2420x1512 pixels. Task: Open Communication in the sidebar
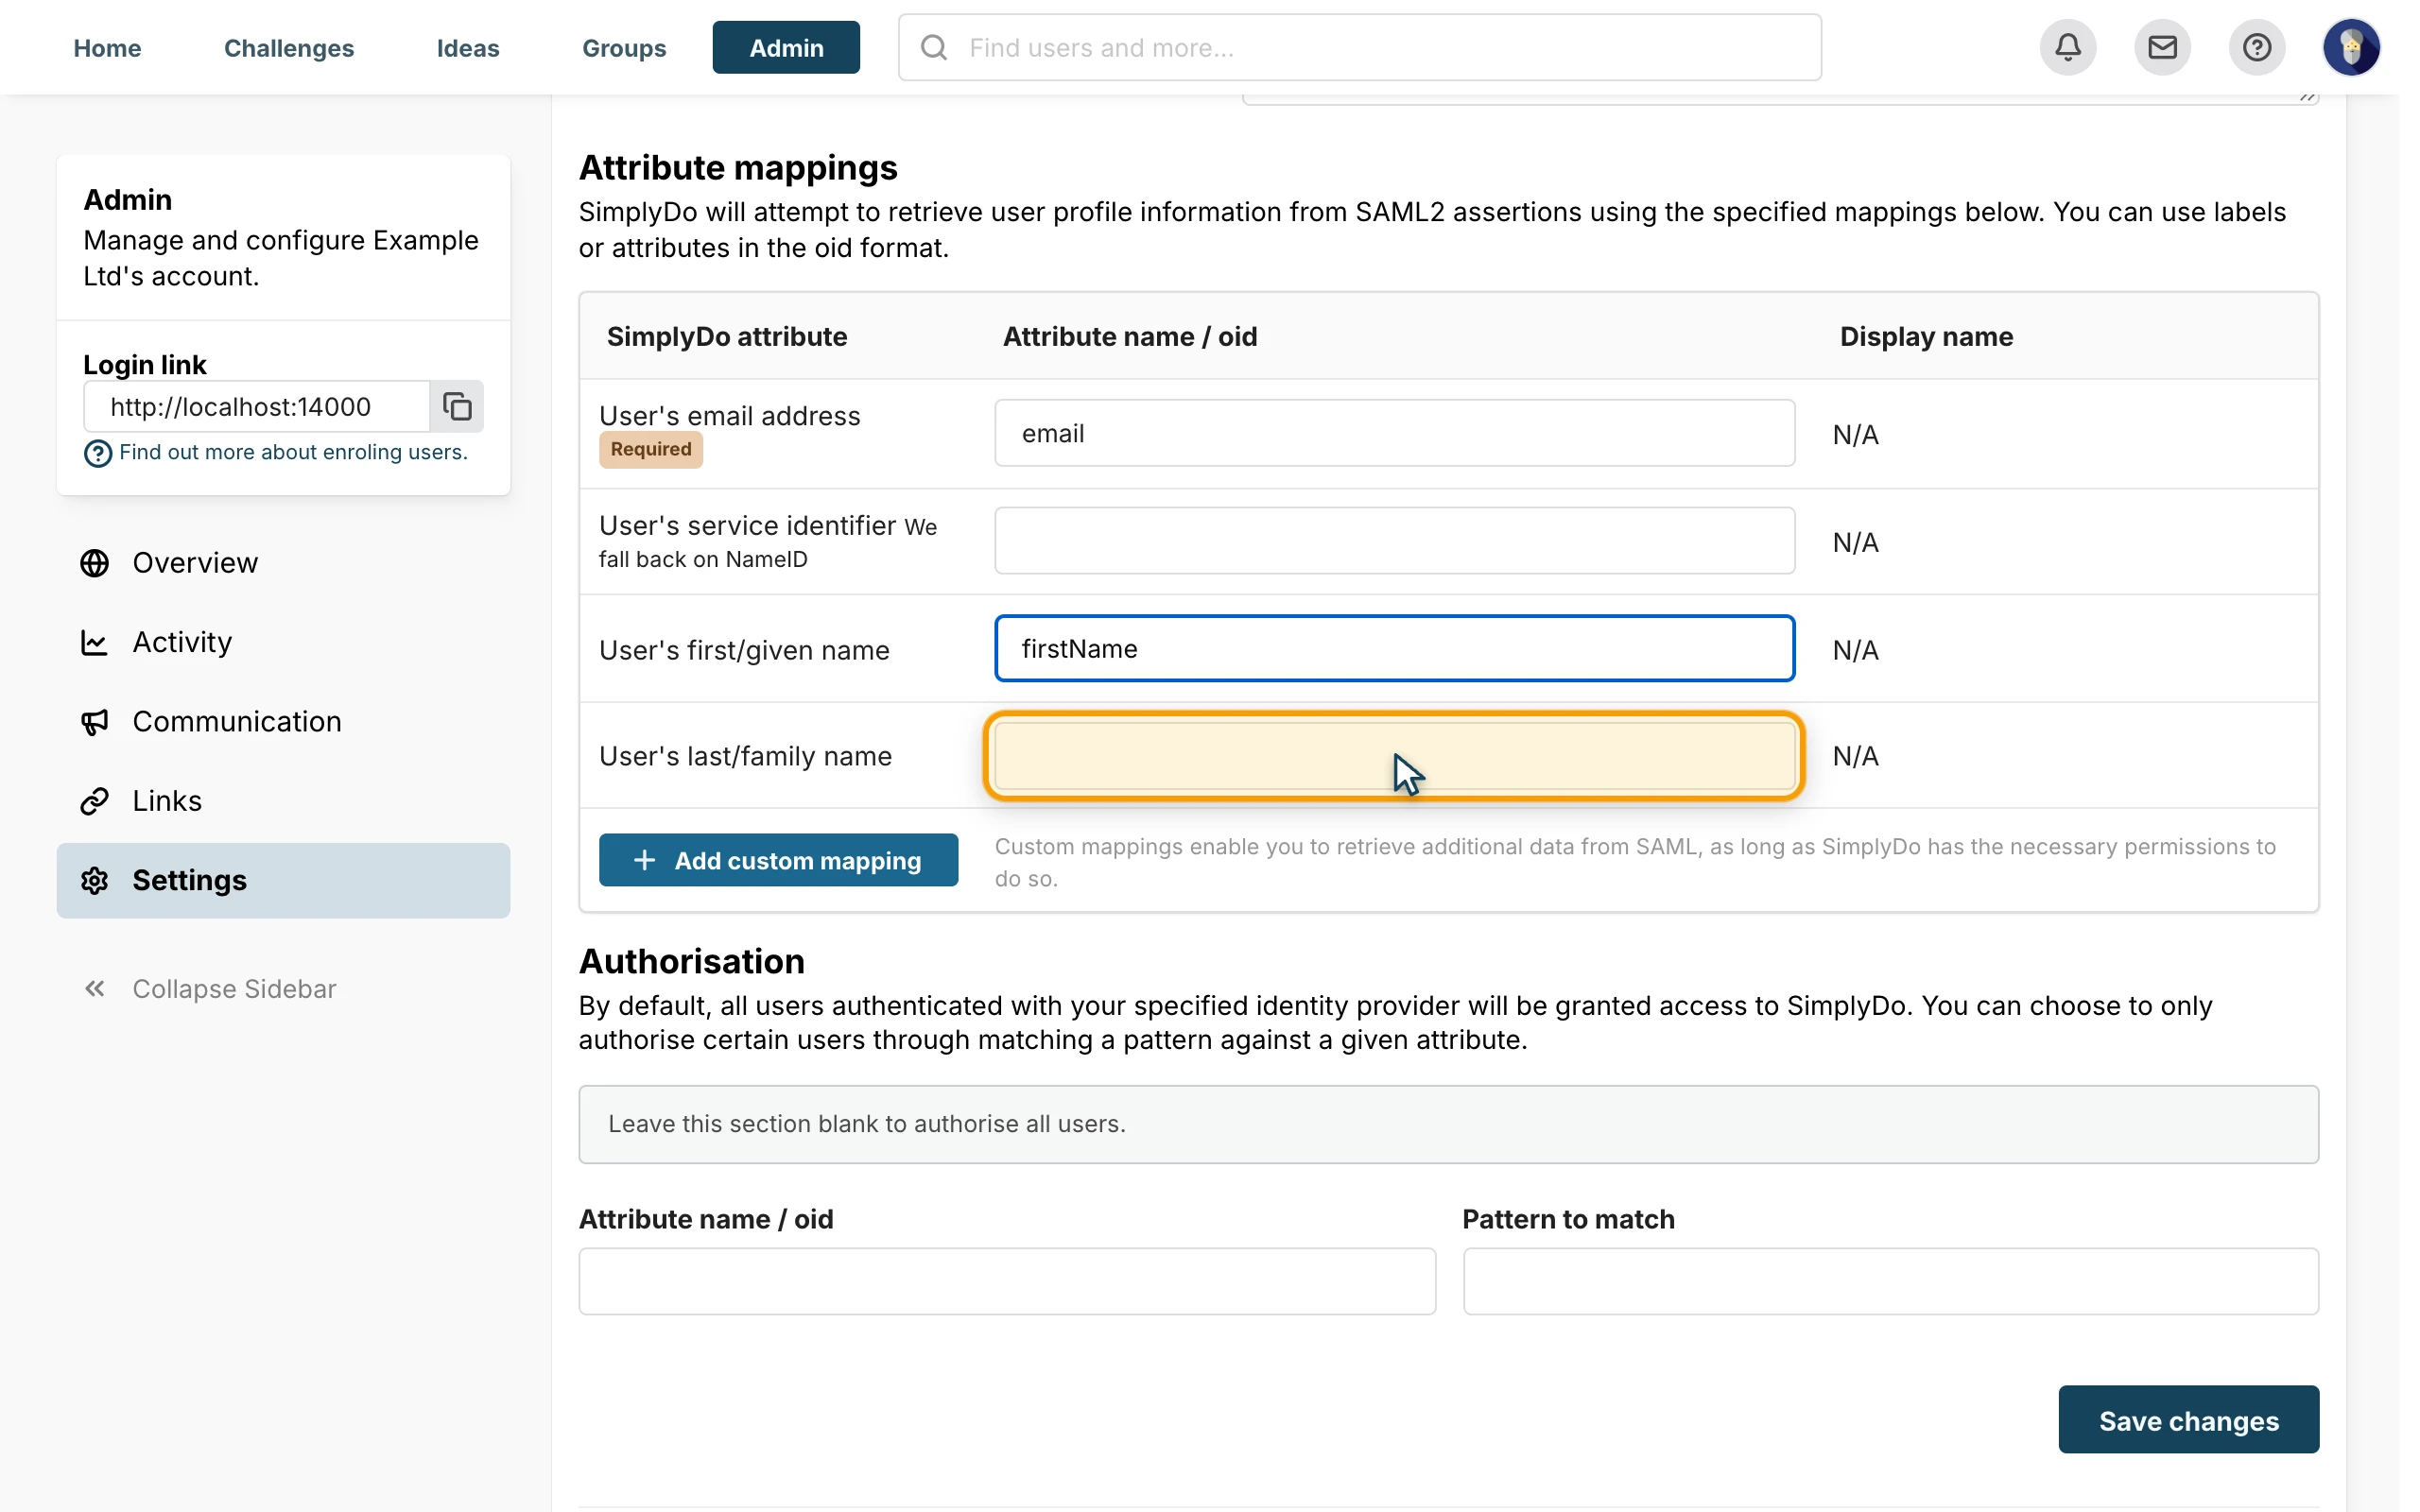point(283,722)
